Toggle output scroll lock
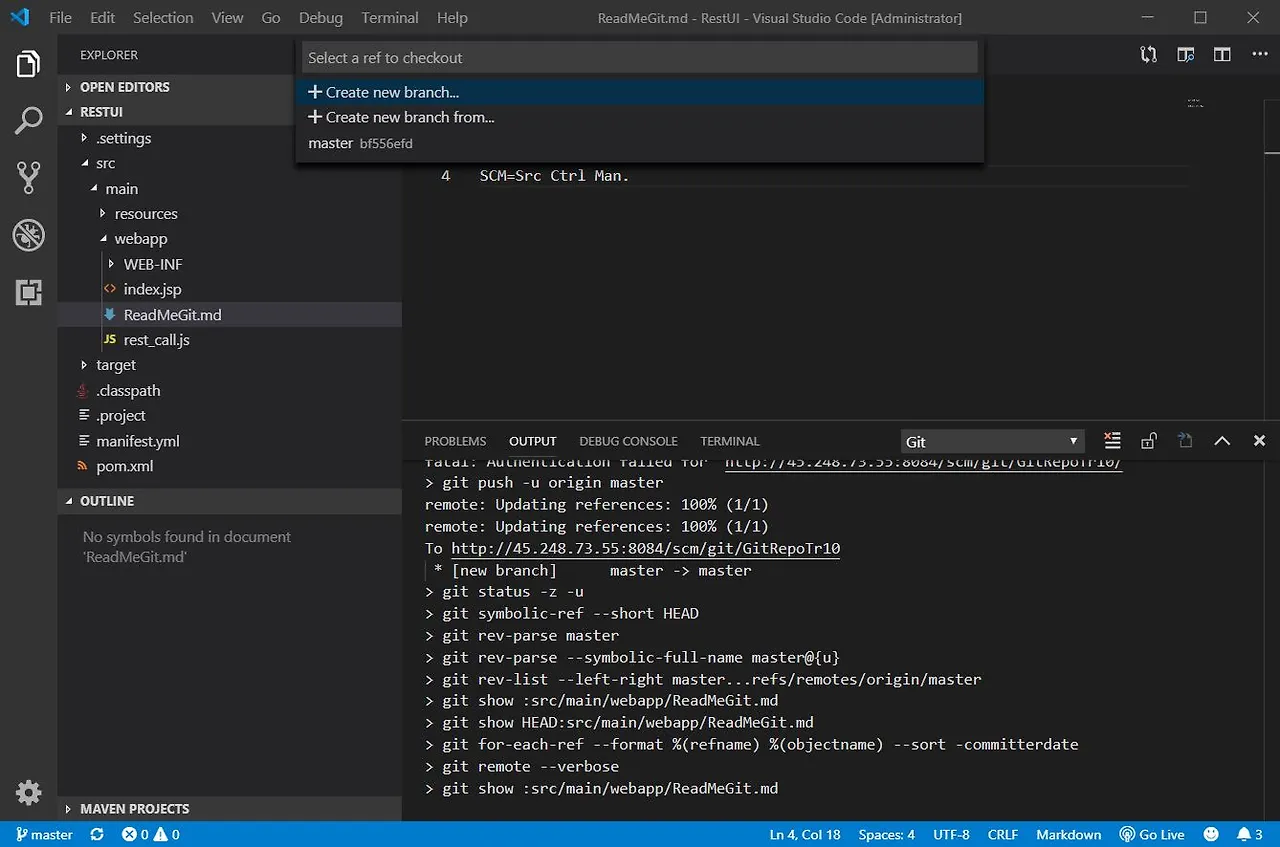 (x=1149, y=441)
